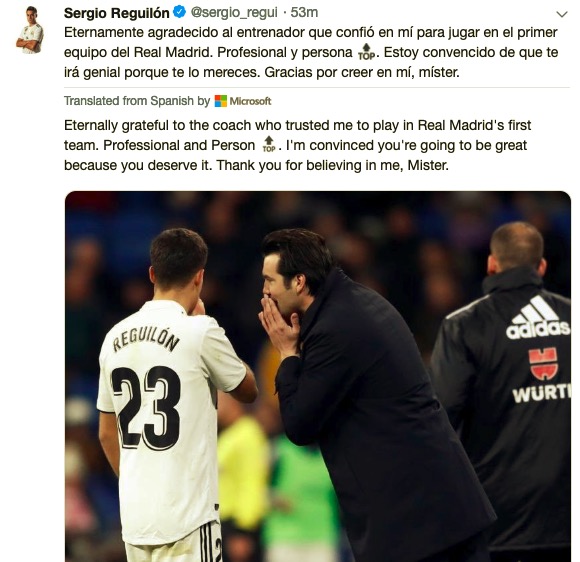
Task: Click the number 23 on the shirt
Action: pos(146,407)
